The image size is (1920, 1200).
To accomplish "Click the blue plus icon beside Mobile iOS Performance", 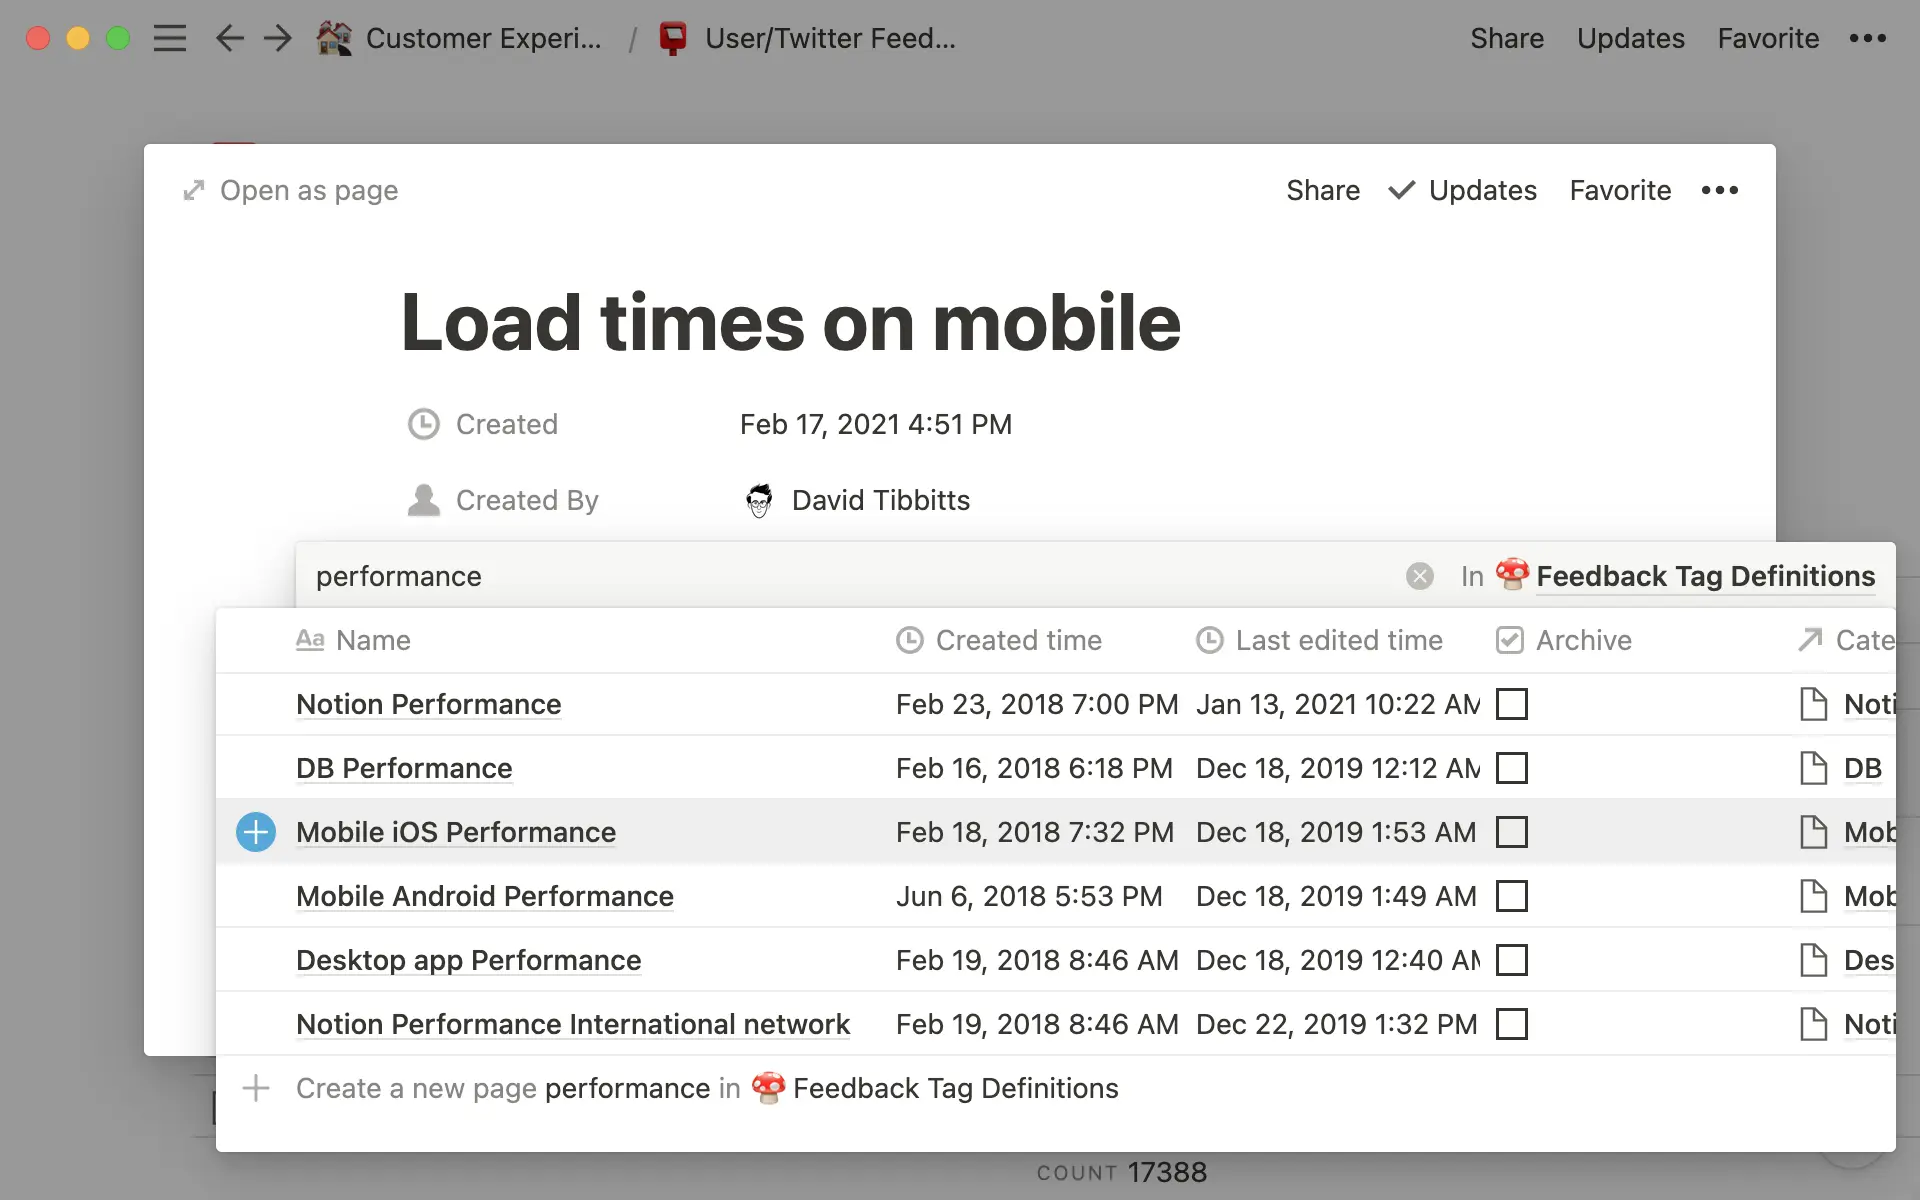I will point(256,832).
